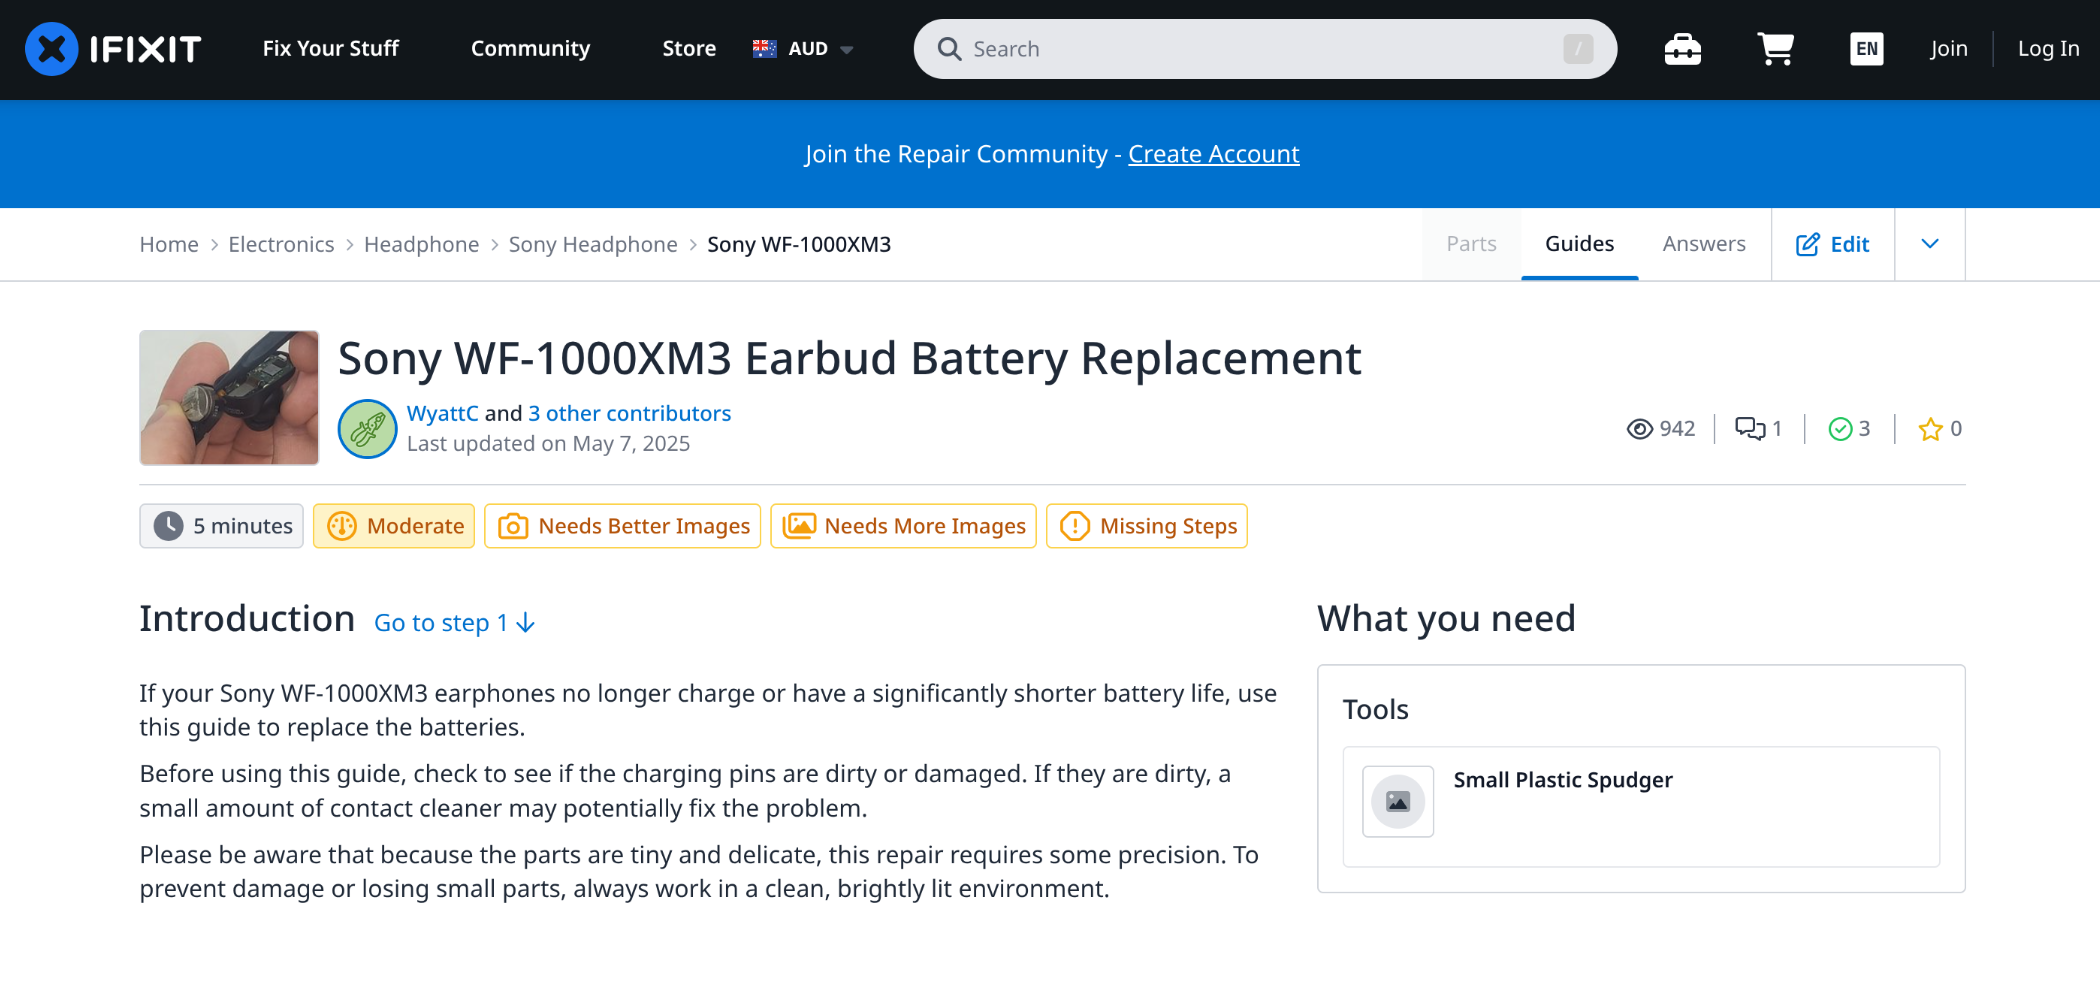The width and height of the screenshot is (2100, 982).
Task: Click the comments count icon
Action: click(x=1750, y=429)
